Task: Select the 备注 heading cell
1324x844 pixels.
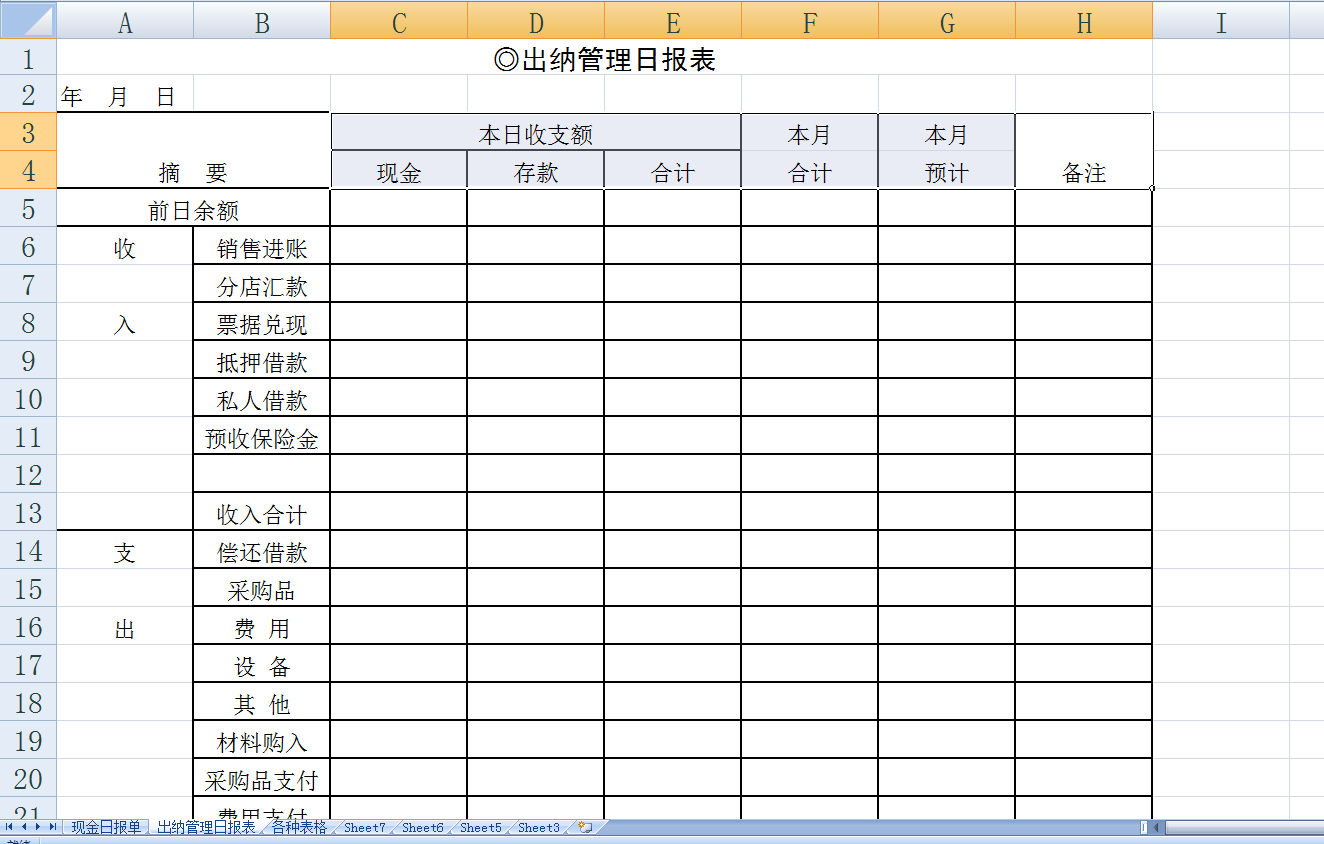Action: (x=1084, y=152)
